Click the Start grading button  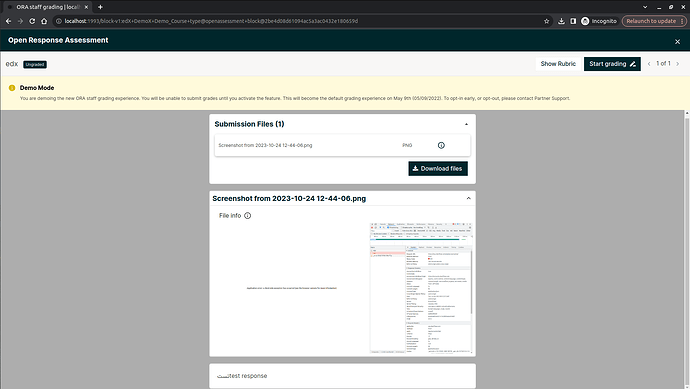pyautogui.click(x=612, y=64)
